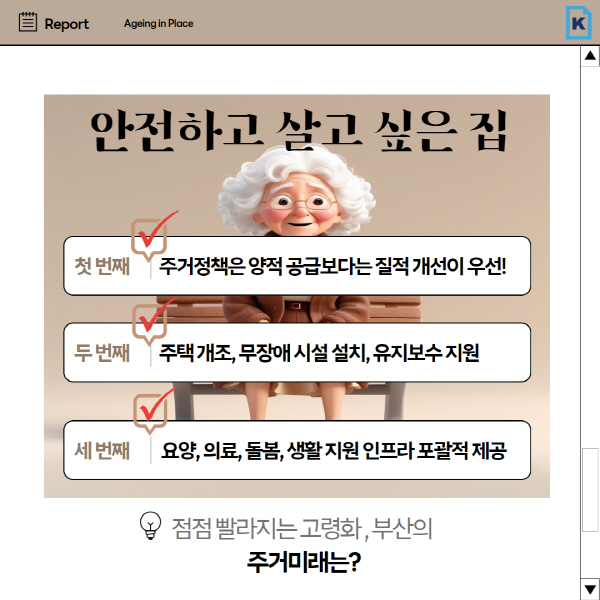
Task: Click the checkmark icon above 두 번째
Action: (154, 321)
